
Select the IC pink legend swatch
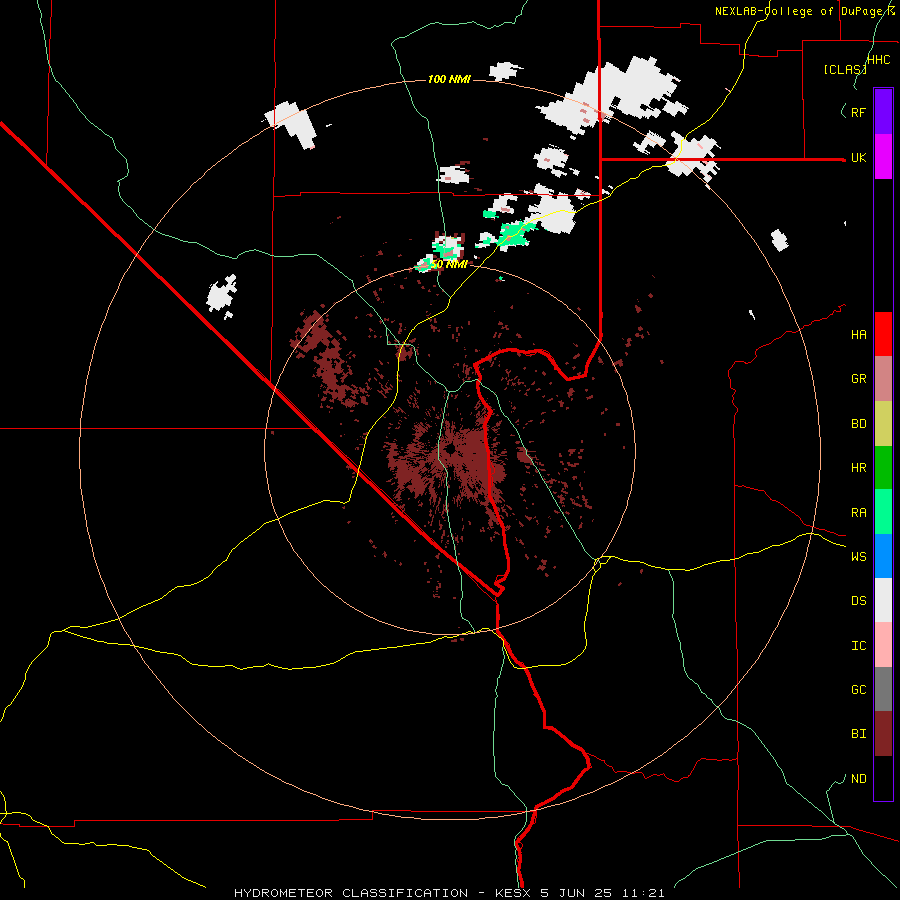click(x=883, y=645)
